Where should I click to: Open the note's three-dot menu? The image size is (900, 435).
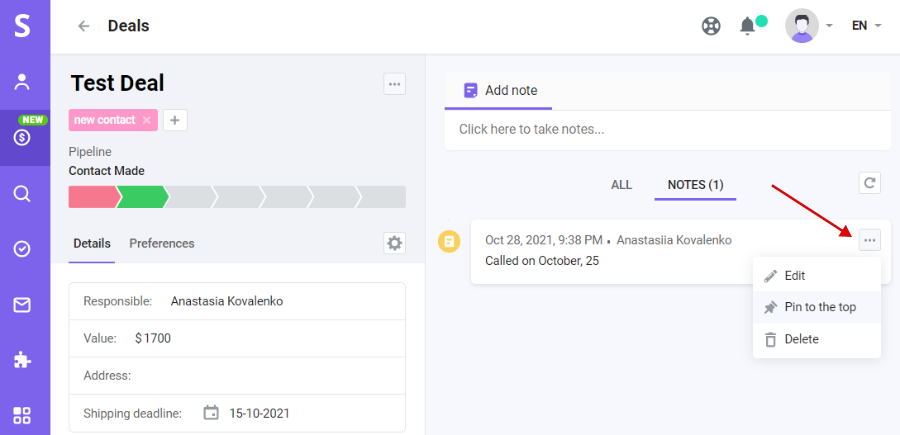point(870,240)
